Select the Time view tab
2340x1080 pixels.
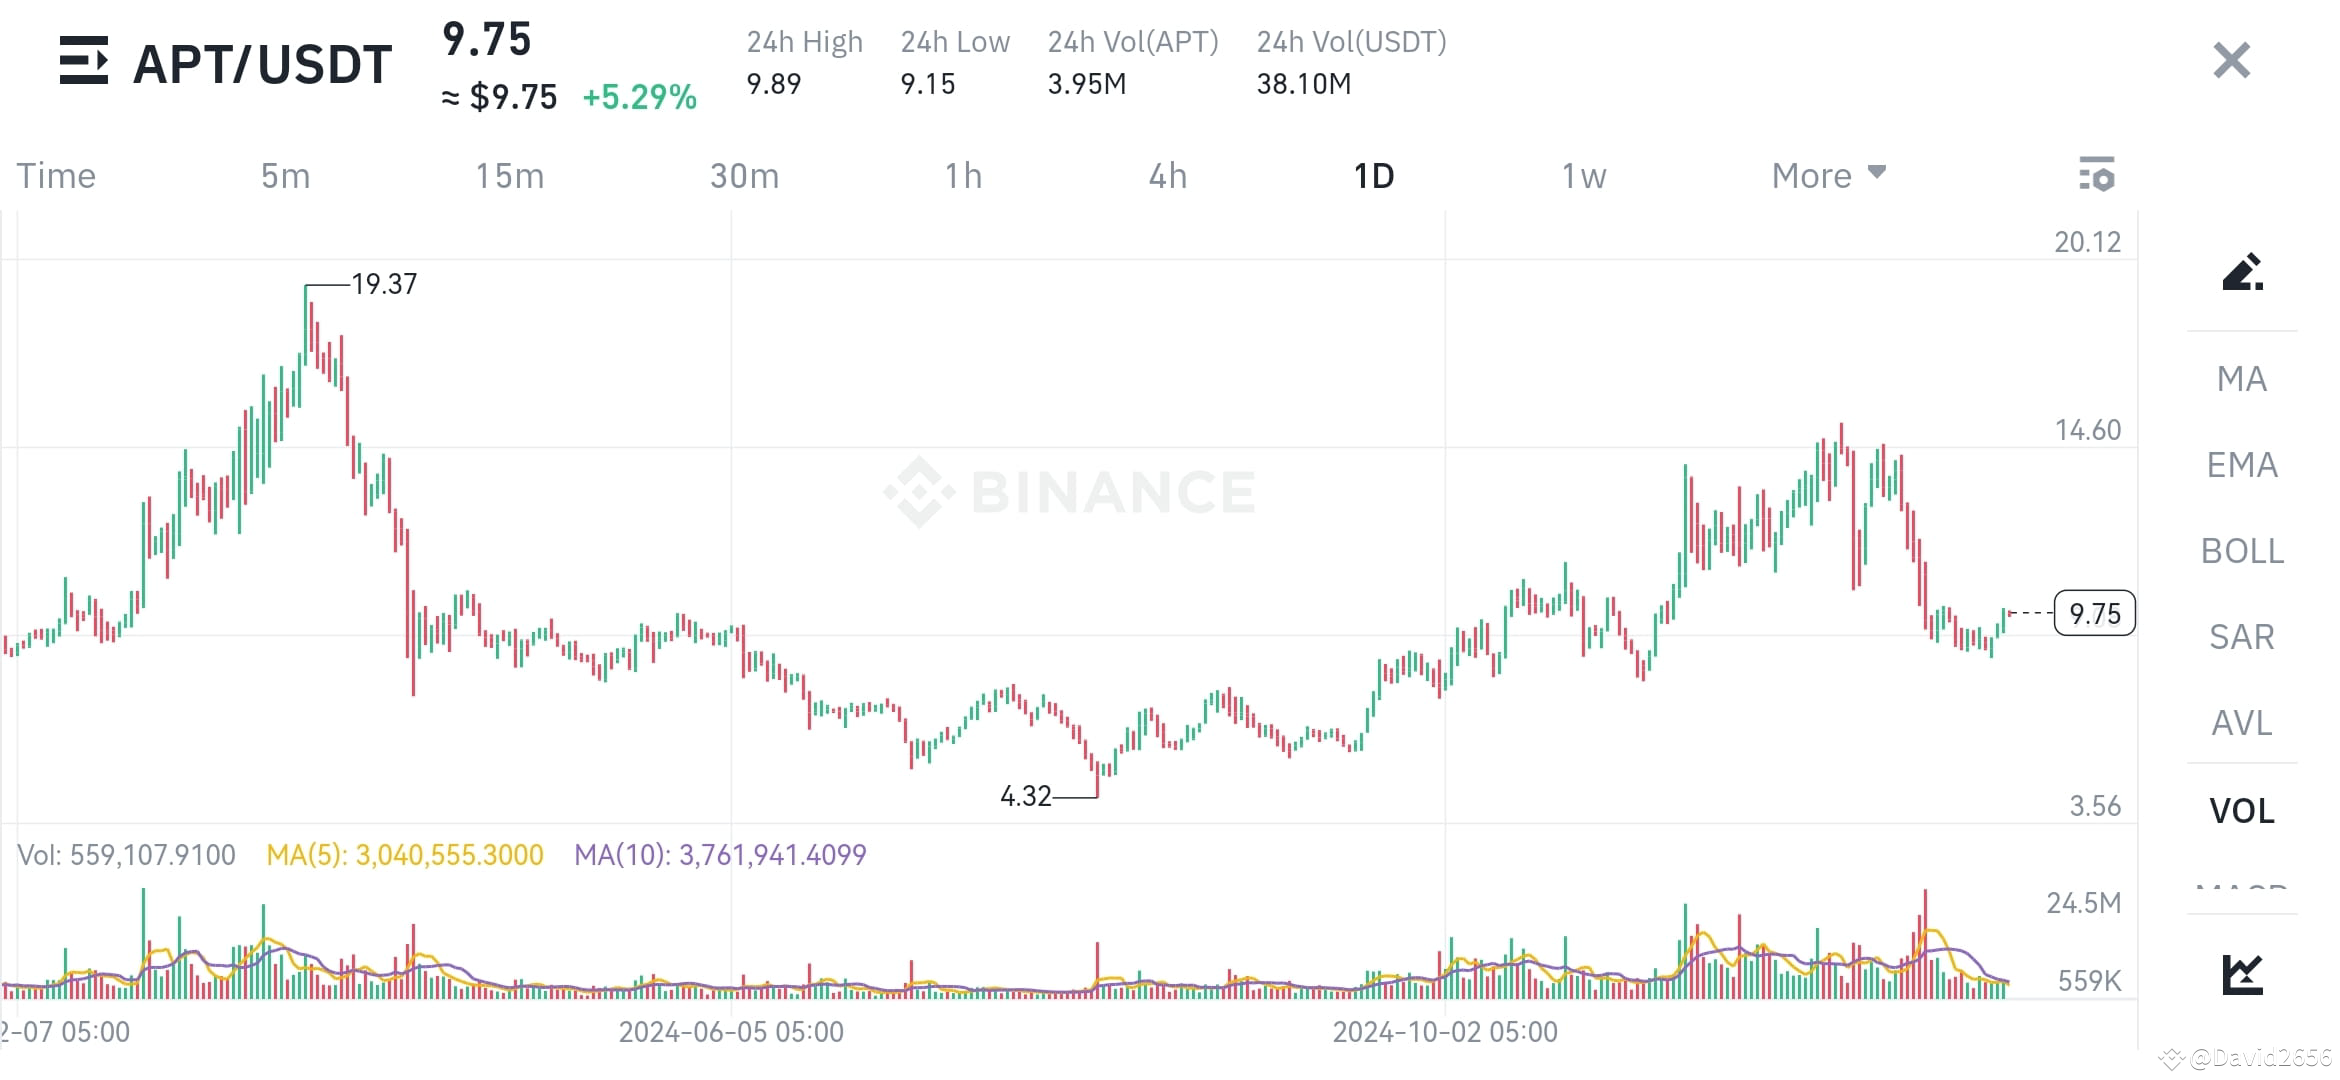[x=56, y=174]
